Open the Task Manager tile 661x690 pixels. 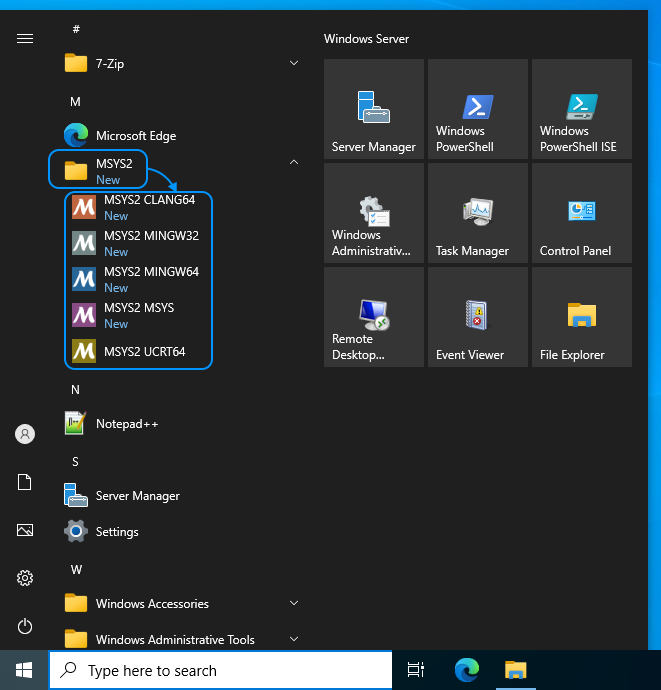pyautogui.click(x=477, y=213)
